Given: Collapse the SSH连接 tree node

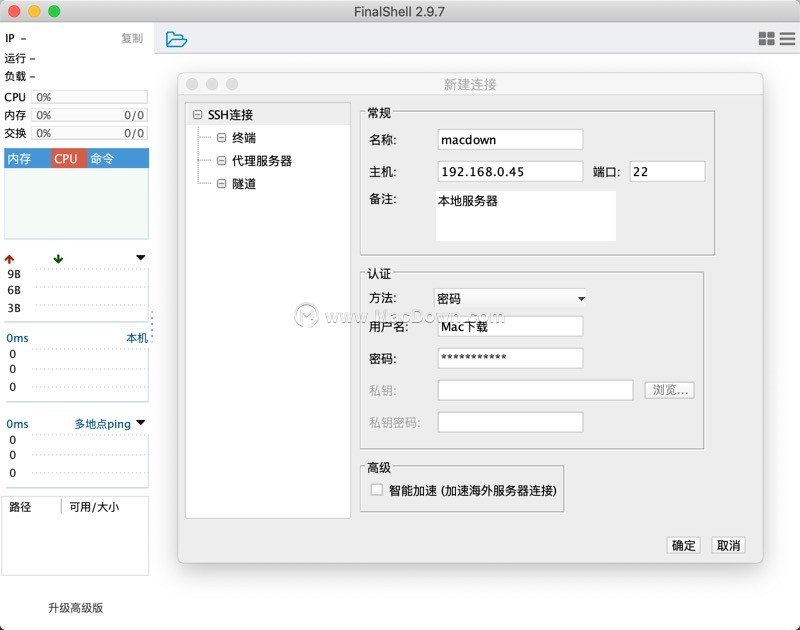Looking at the screenshot, I should tap(197, 115).
